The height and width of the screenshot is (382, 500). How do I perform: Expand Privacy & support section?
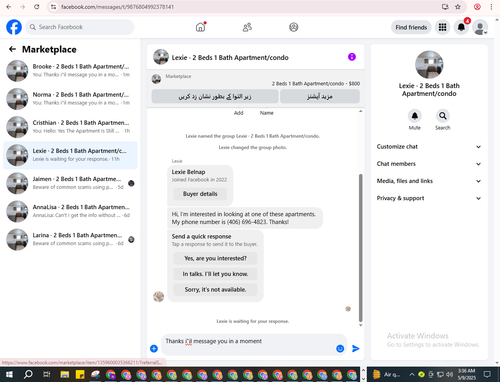point(429,198)
